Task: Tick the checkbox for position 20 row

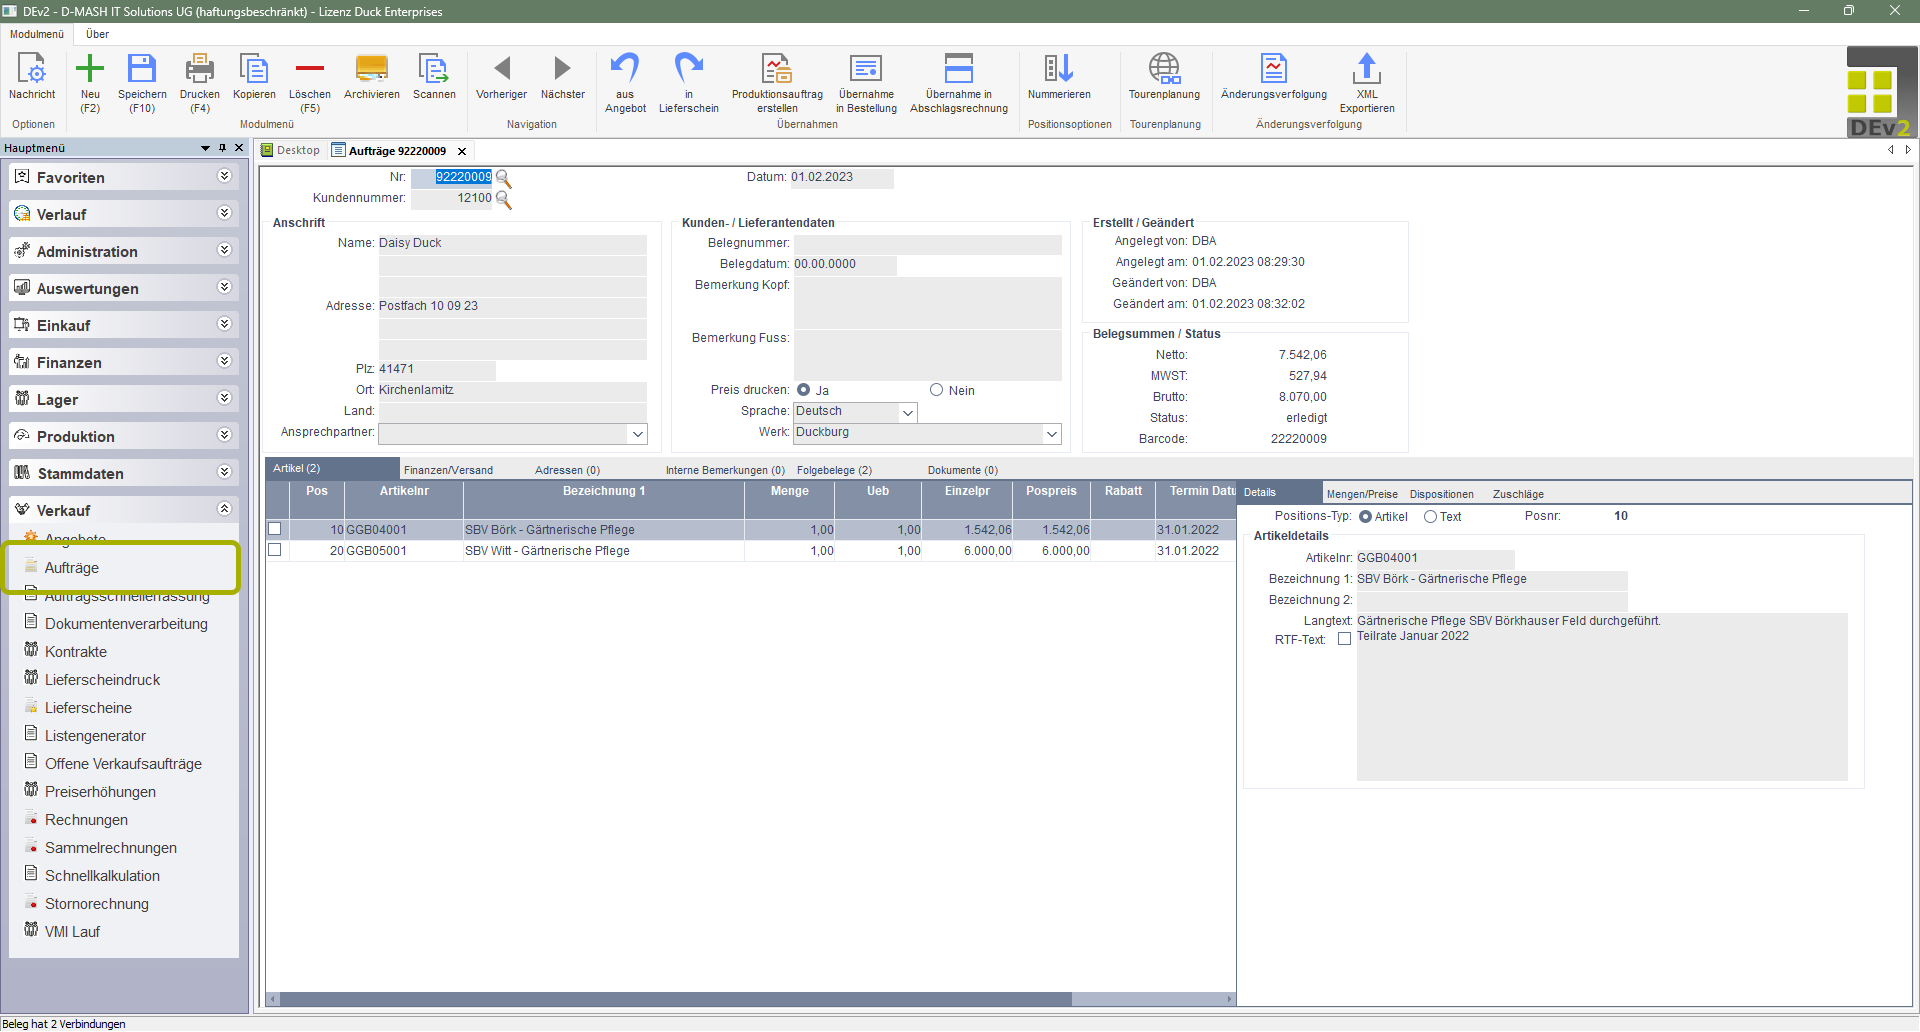Action: (x=275, y=550)
